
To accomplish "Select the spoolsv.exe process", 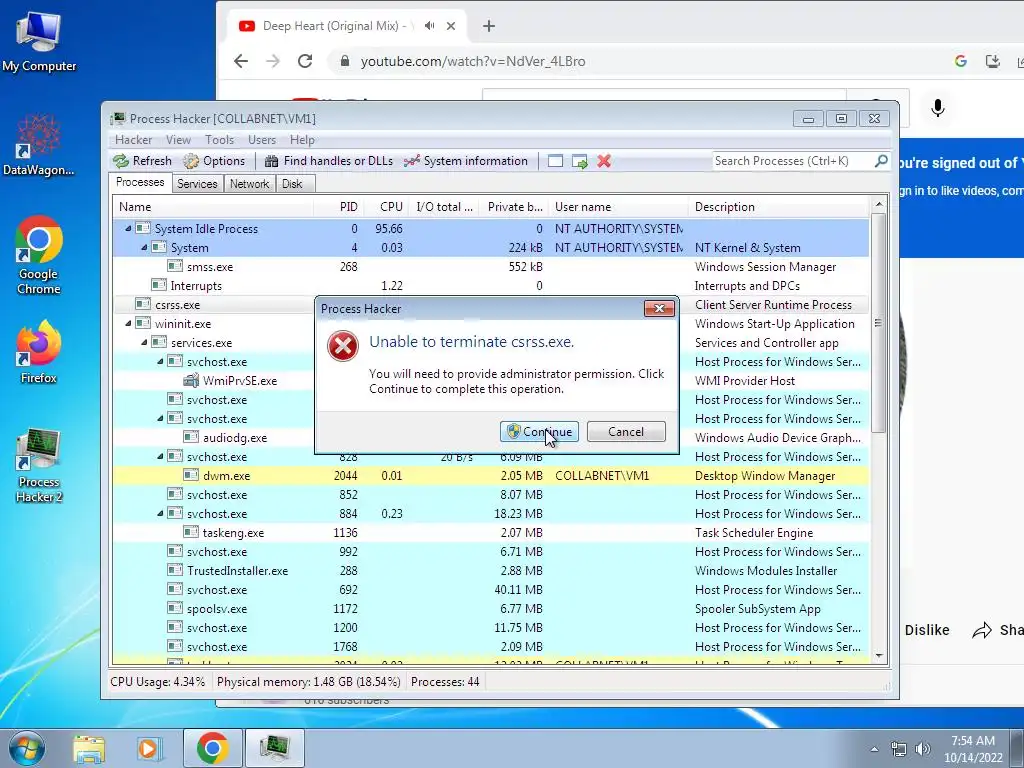I will (x=490, y=609).
